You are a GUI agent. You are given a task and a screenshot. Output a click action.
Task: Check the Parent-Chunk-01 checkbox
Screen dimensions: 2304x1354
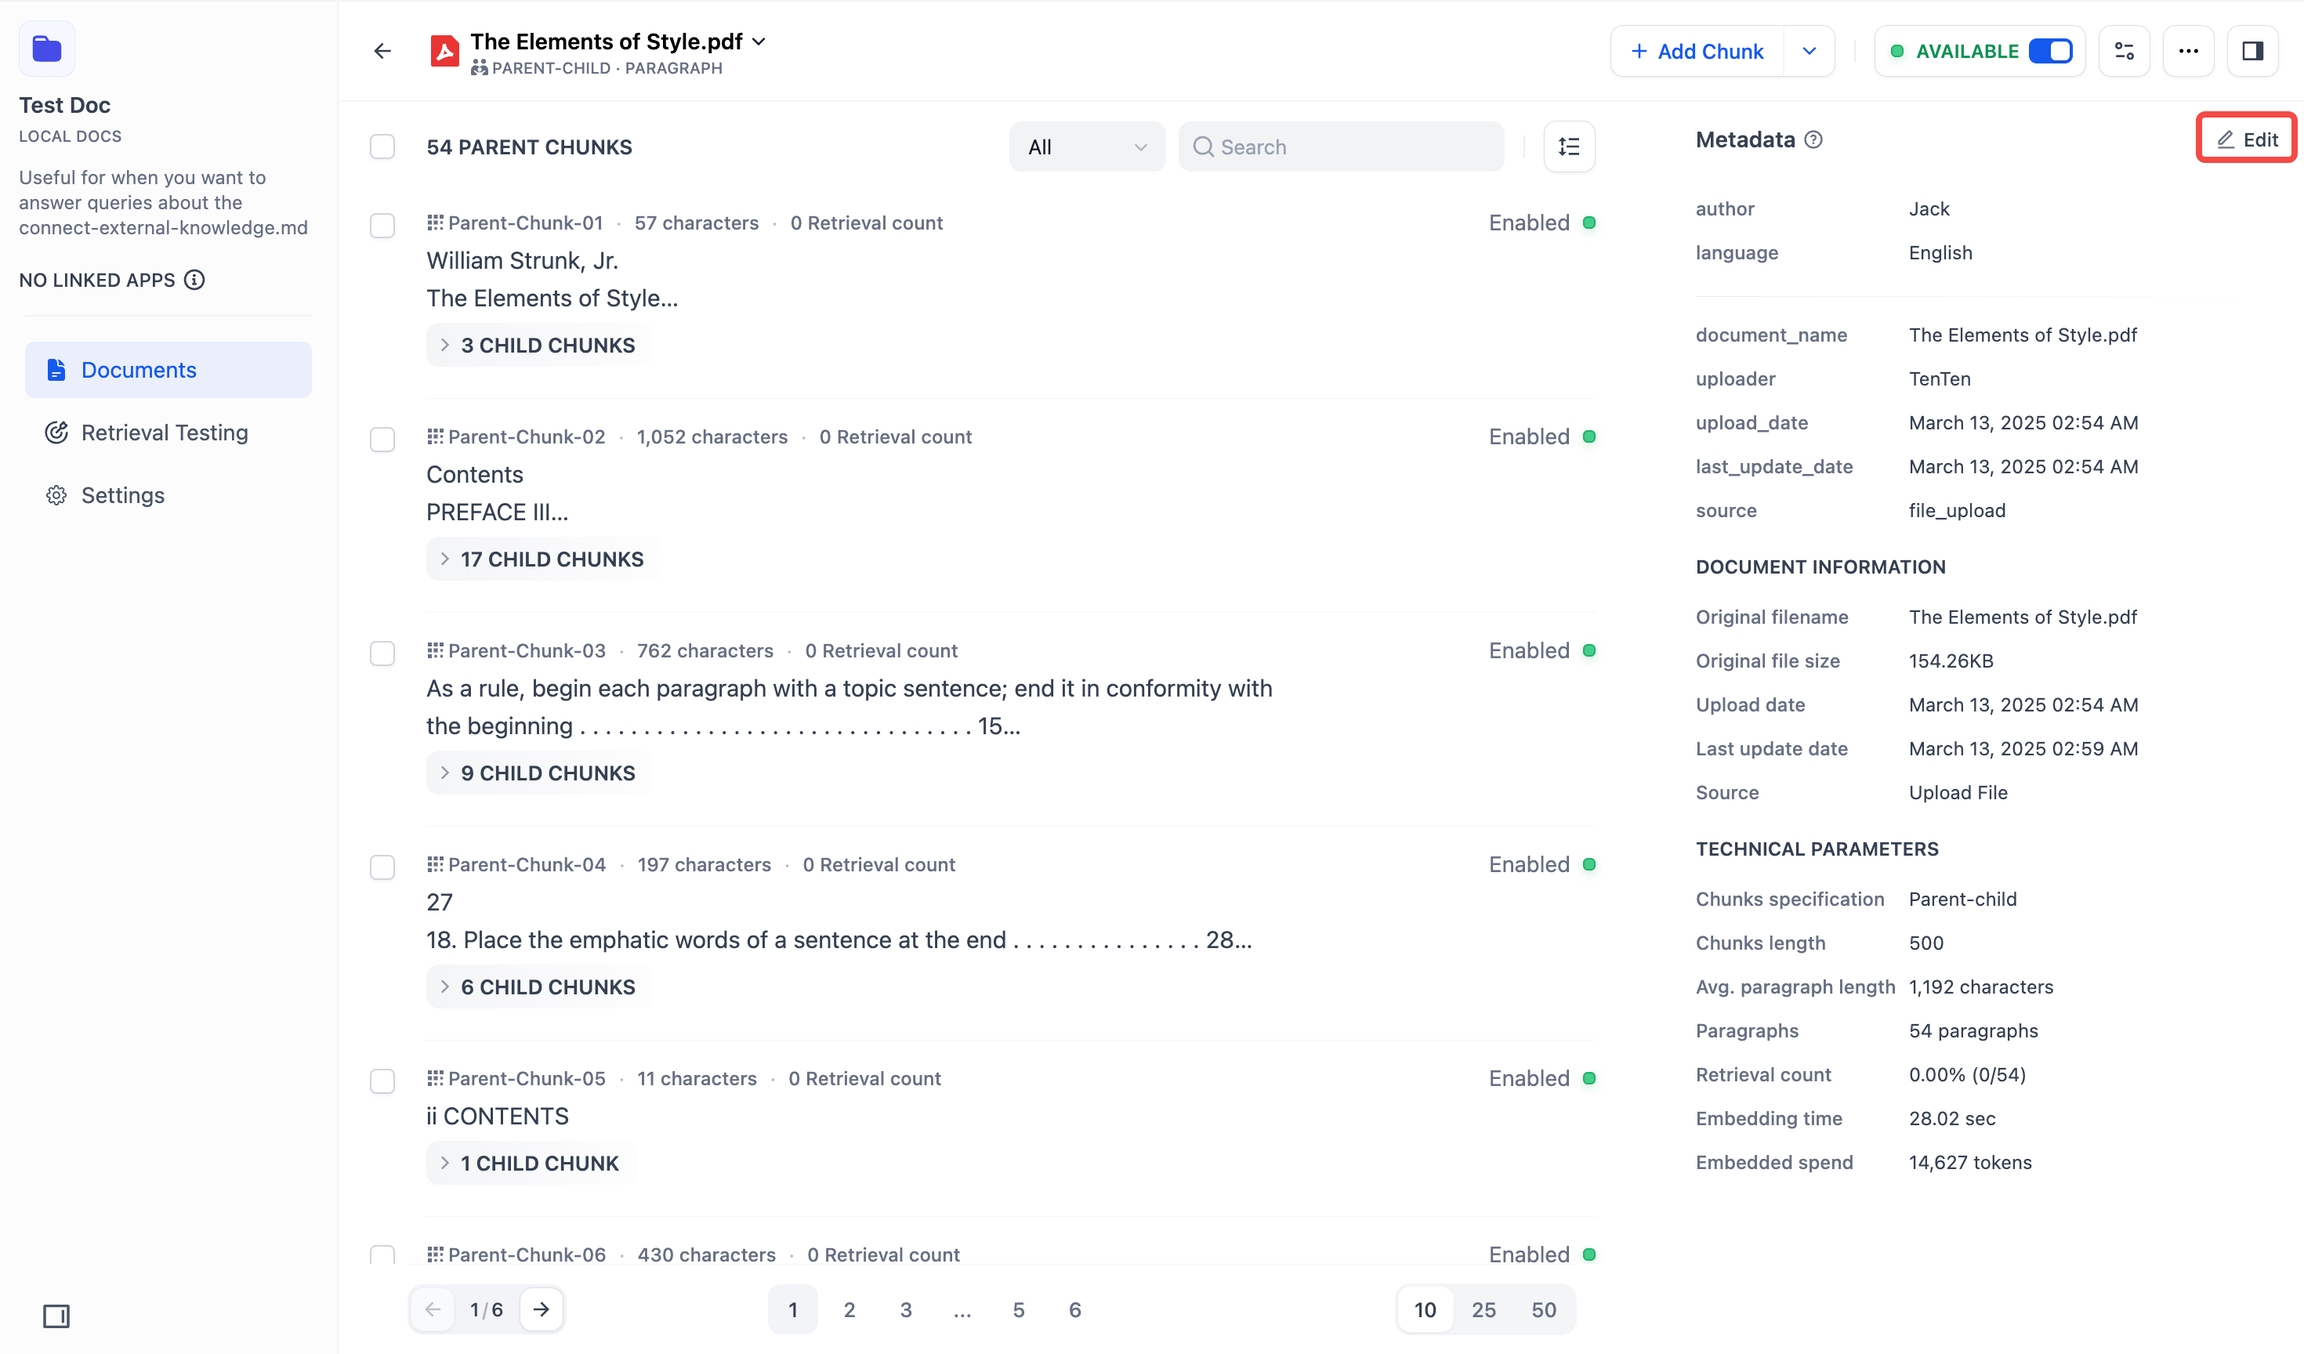[382, 225]
